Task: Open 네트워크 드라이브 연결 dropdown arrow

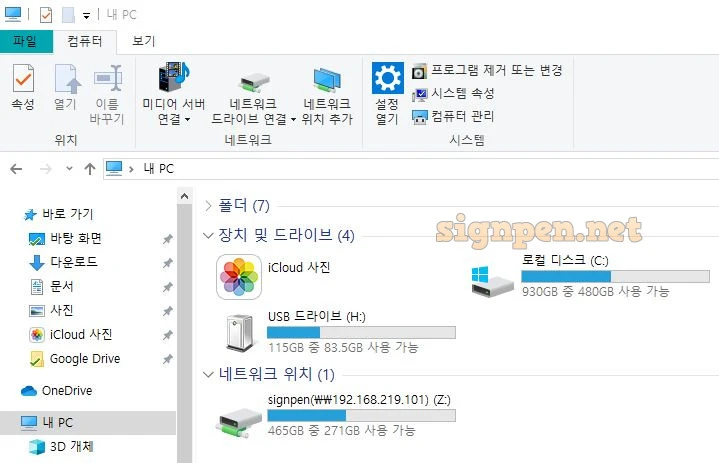Action: [293, 120]
